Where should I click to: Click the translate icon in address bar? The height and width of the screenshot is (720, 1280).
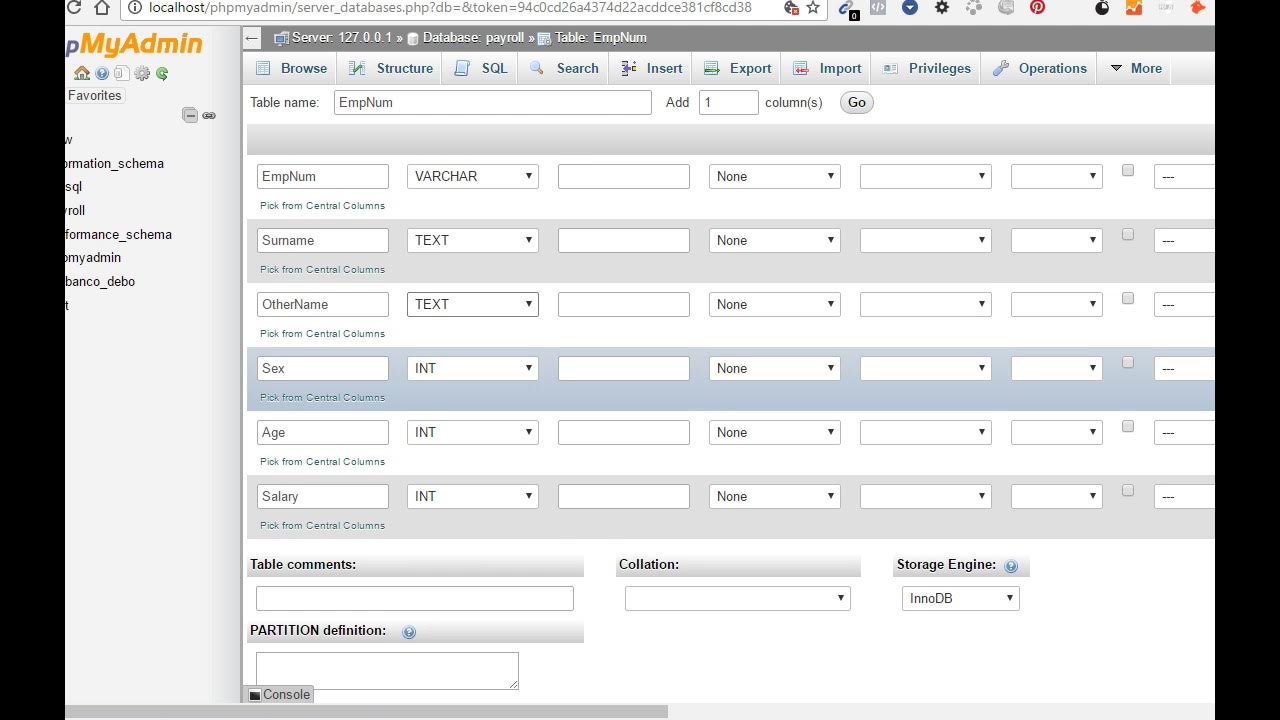[791, 8]
